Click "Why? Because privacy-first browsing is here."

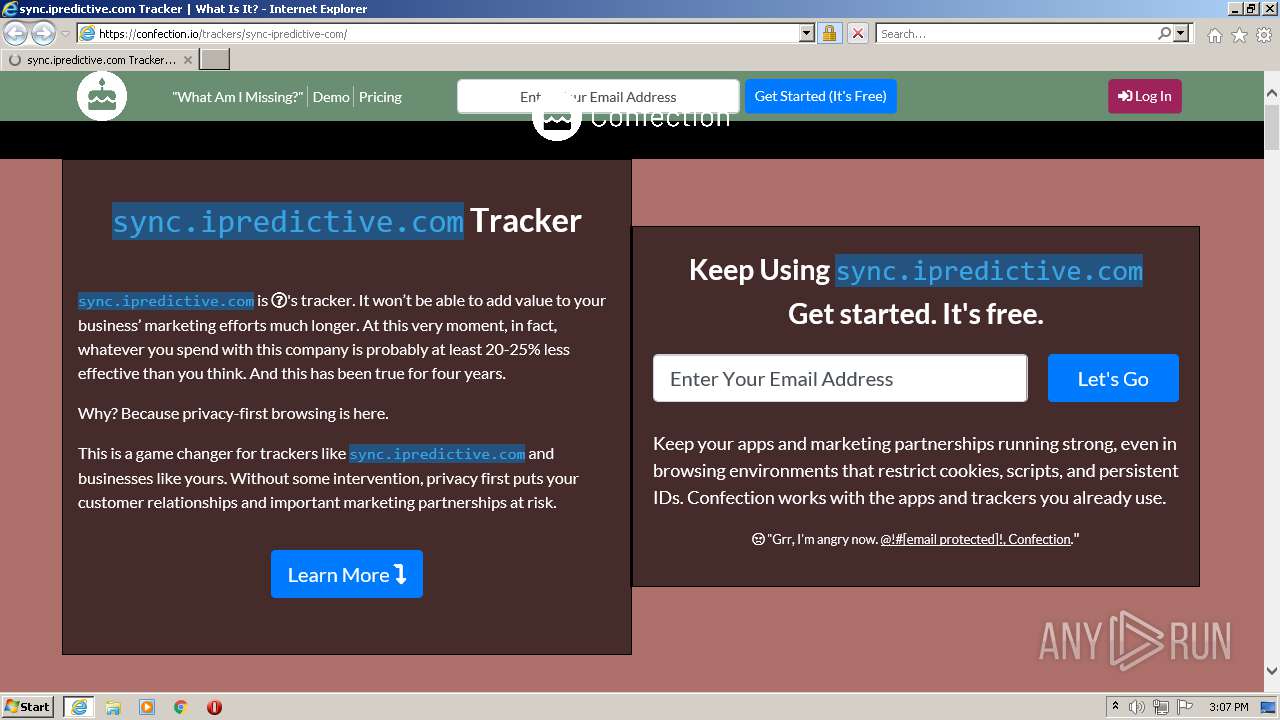click(233, 413)
